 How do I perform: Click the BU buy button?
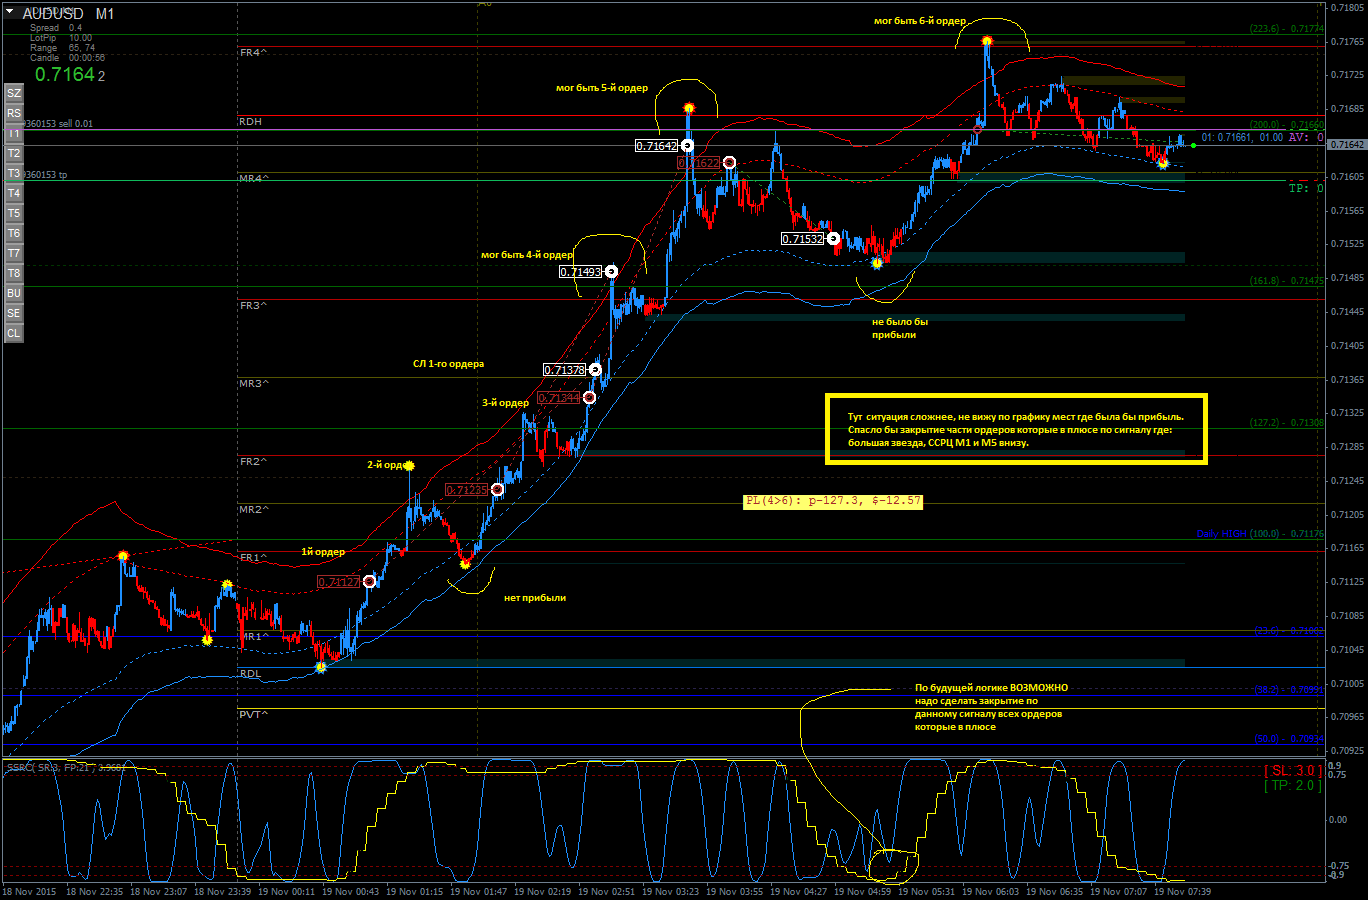(14, 293)
